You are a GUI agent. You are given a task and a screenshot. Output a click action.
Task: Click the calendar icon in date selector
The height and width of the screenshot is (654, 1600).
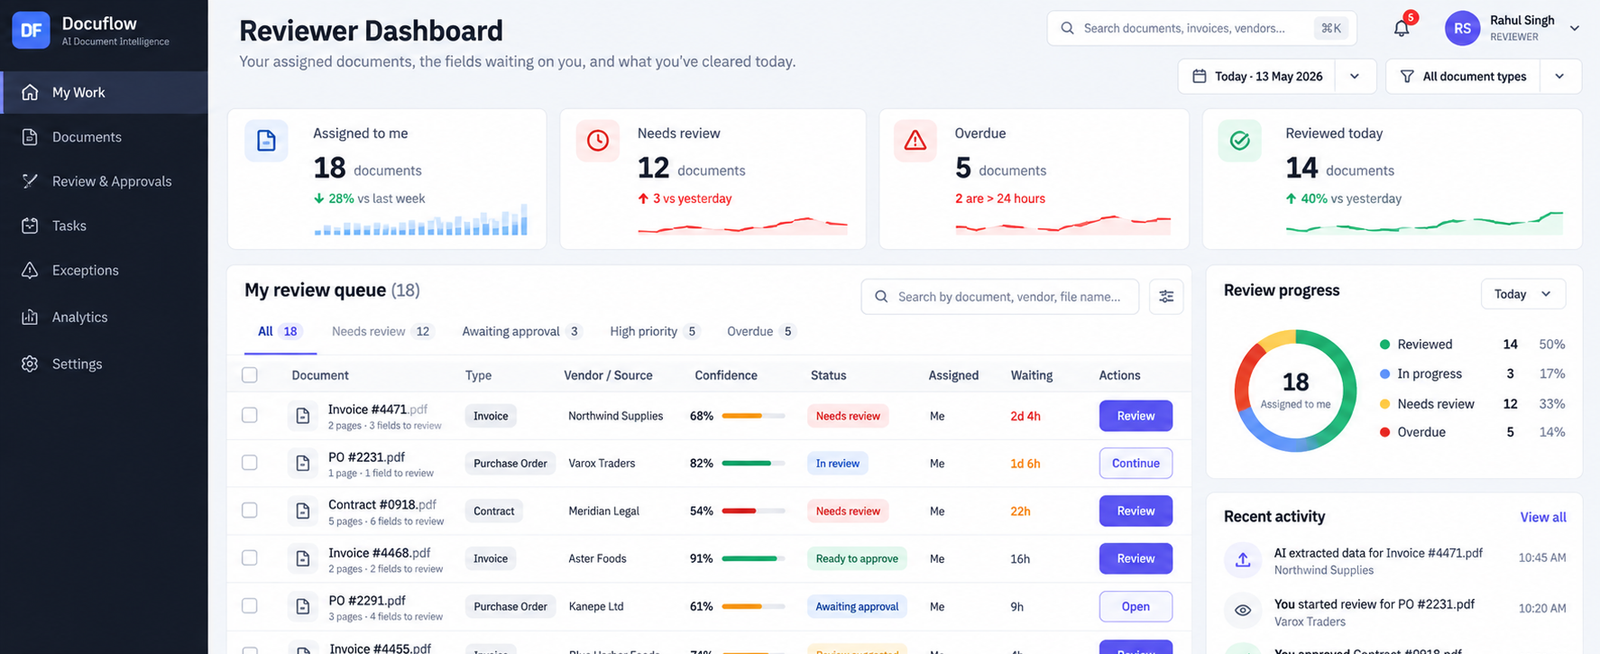click(x=1199, y=76)
